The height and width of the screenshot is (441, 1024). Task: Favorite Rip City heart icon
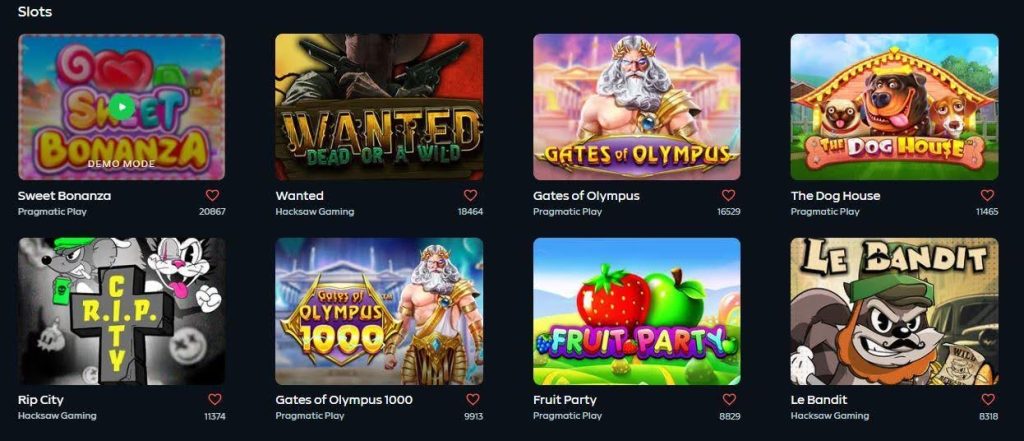(x=215, y=399)
